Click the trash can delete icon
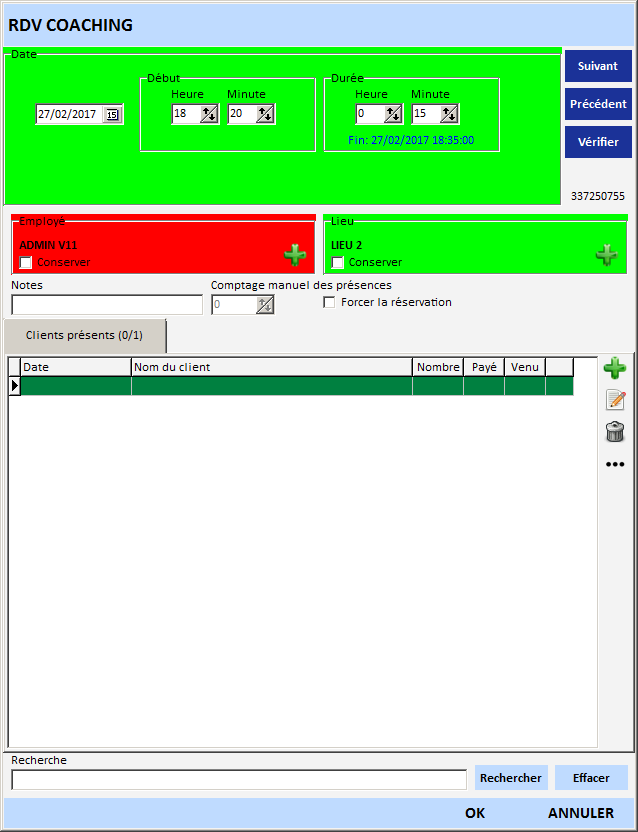638x832 pixels. tap(615, 432)
